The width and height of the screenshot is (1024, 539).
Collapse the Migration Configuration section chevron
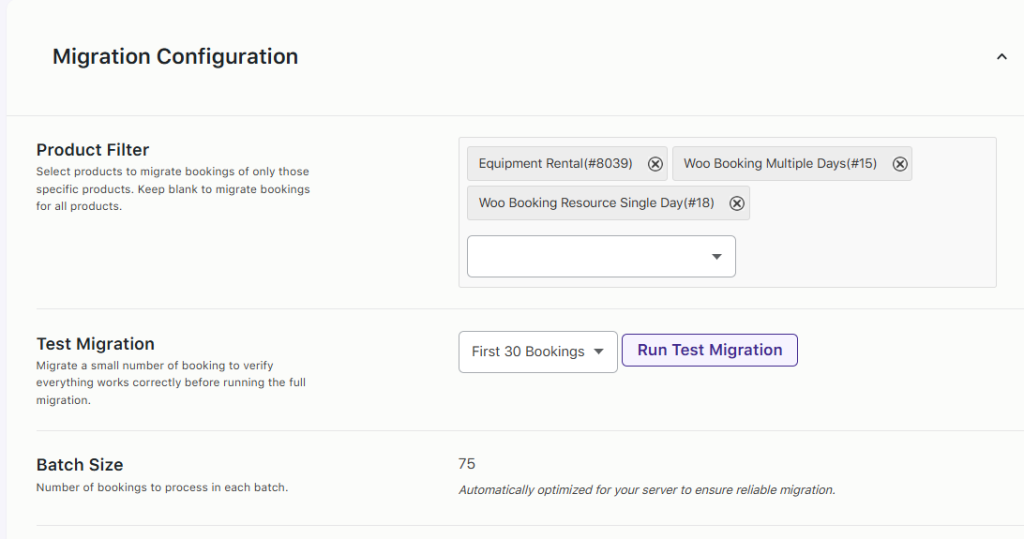(x=1001, y=57)
